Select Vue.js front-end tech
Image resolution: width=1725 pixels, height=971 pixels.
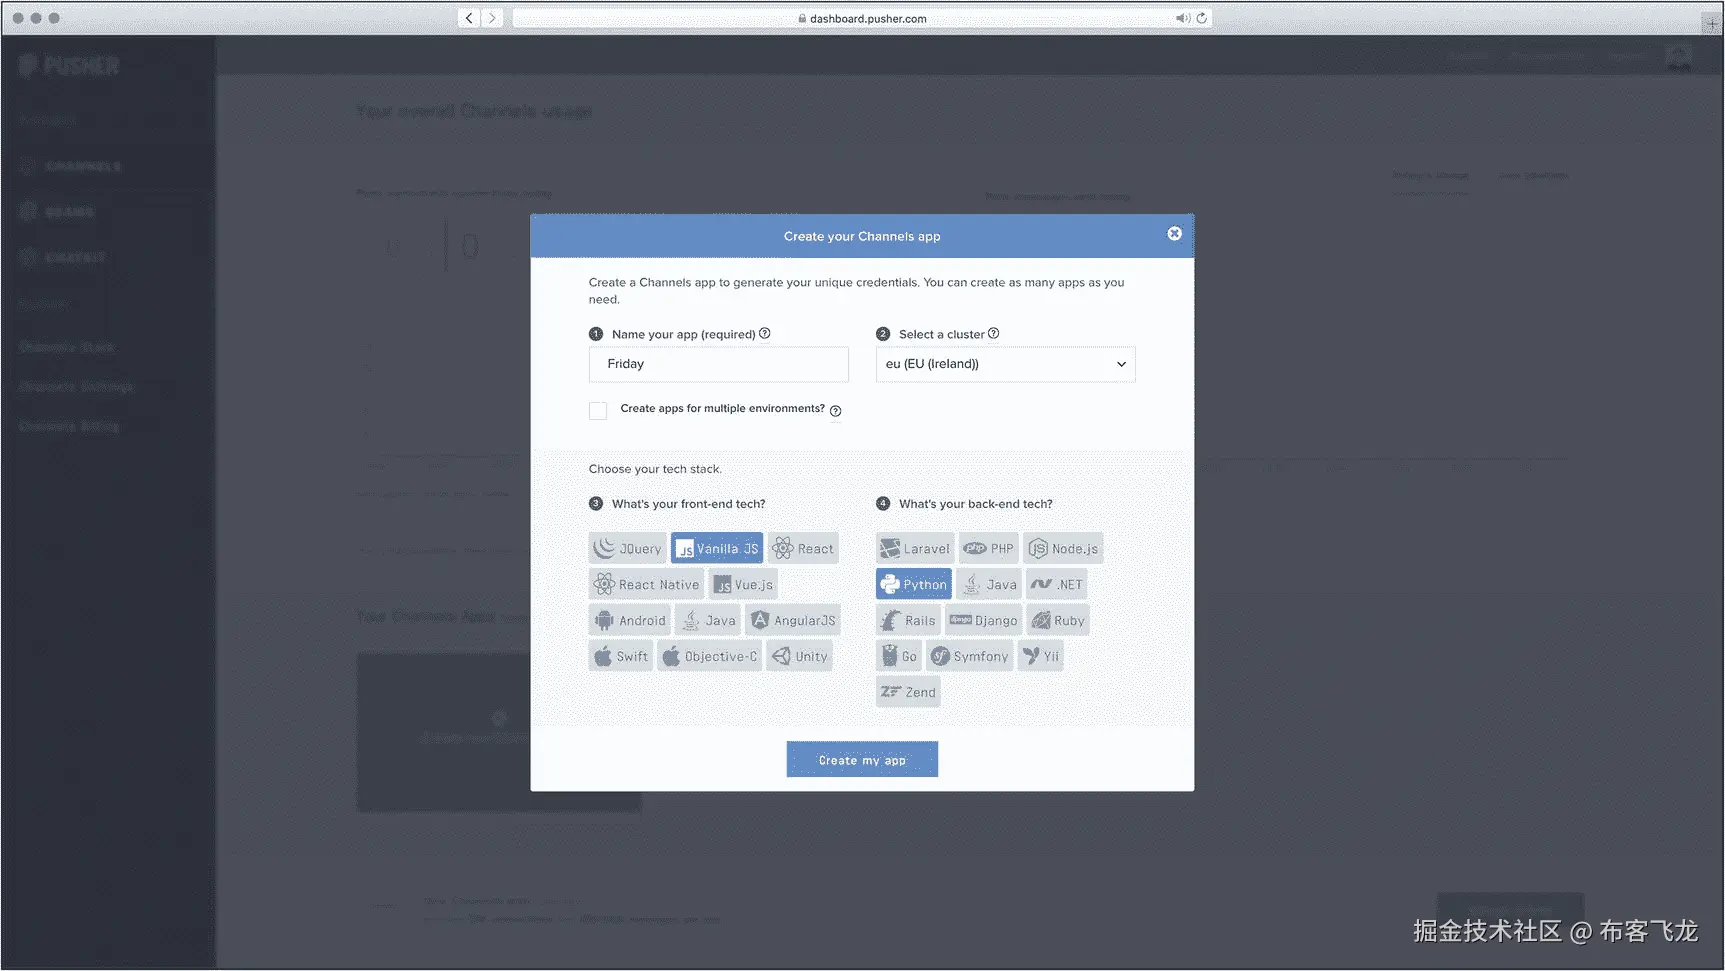point(743,584)
